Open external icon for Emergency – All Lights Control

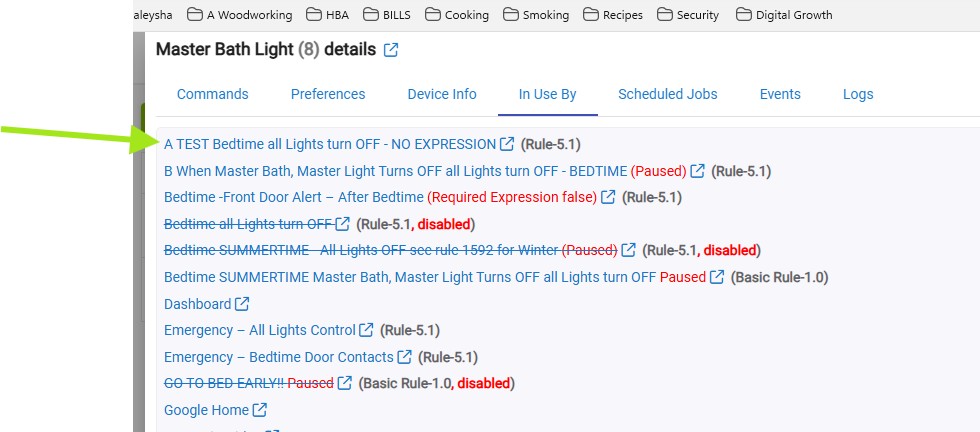click(x=366, y=330)
